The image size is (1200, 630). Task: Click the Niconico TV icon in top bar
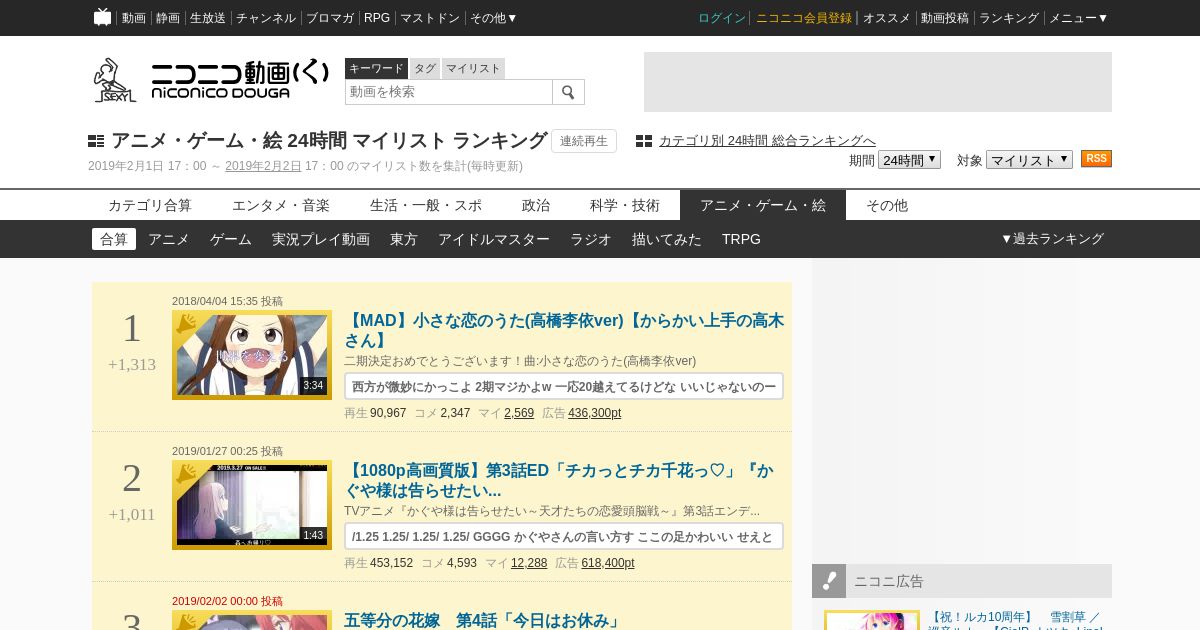(x=102, y=17)
